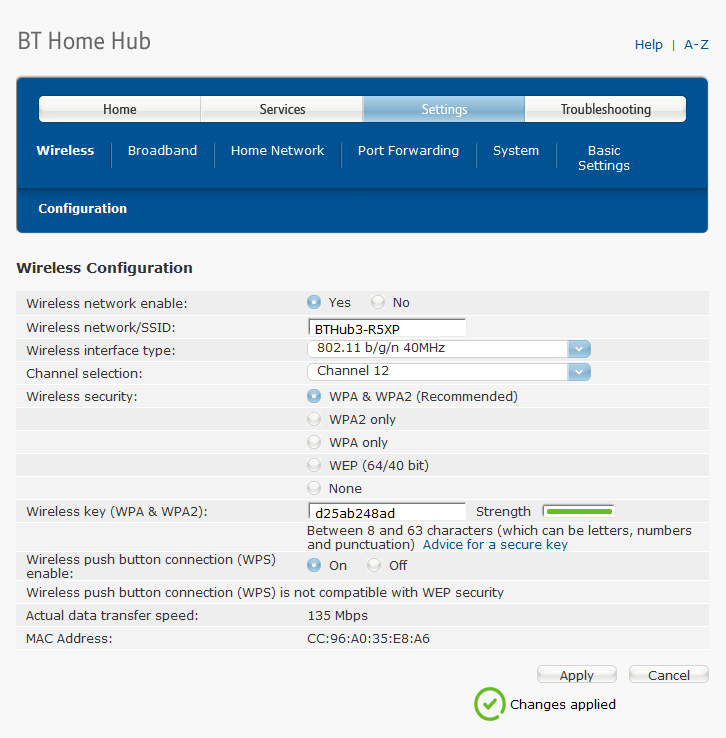Select the Settings tab

(444, 109)
